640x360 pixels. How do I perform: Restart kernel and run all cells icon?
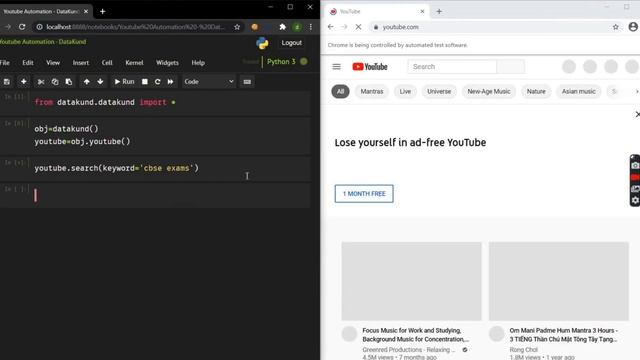click(x=170, y=82)
